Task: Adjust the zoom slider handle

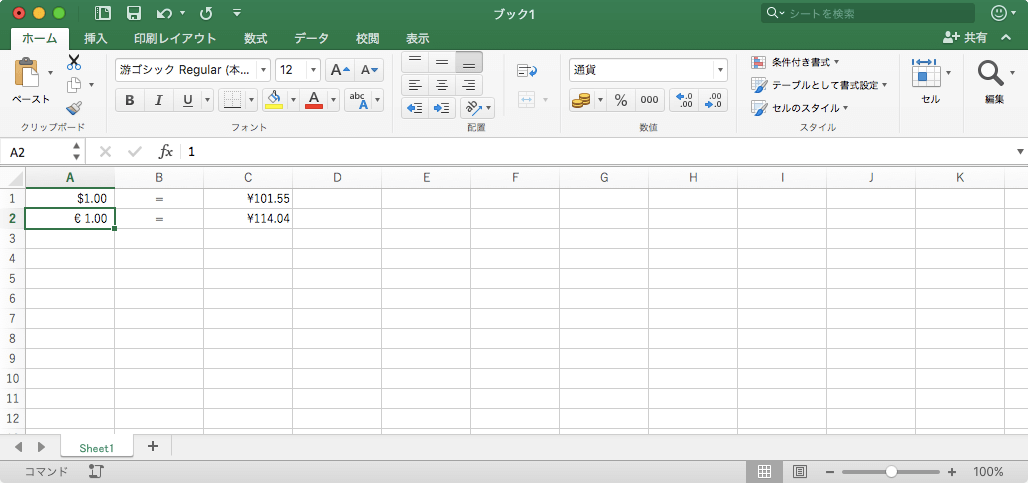Action: tap(891, 471)
